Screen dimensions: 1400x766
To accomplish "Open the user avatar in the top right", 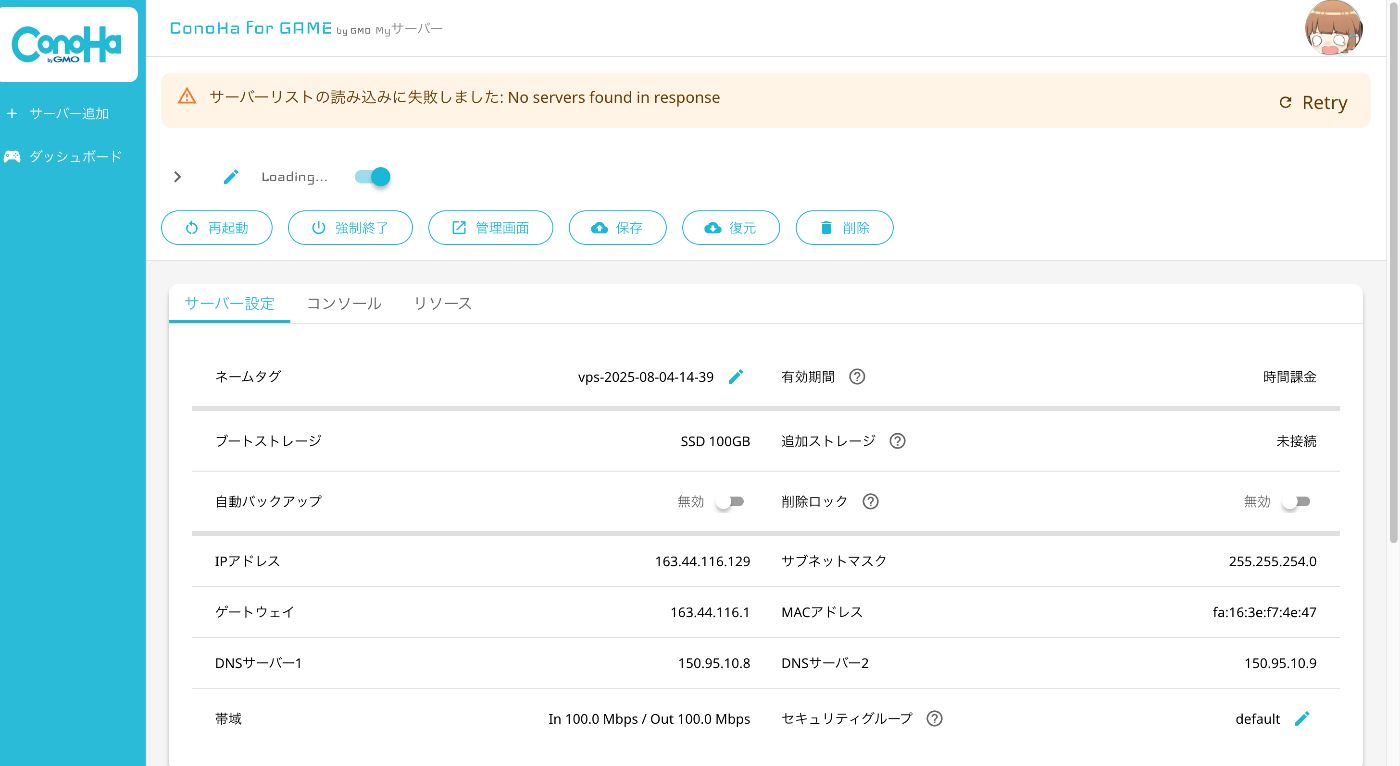I will [1334, 28].
